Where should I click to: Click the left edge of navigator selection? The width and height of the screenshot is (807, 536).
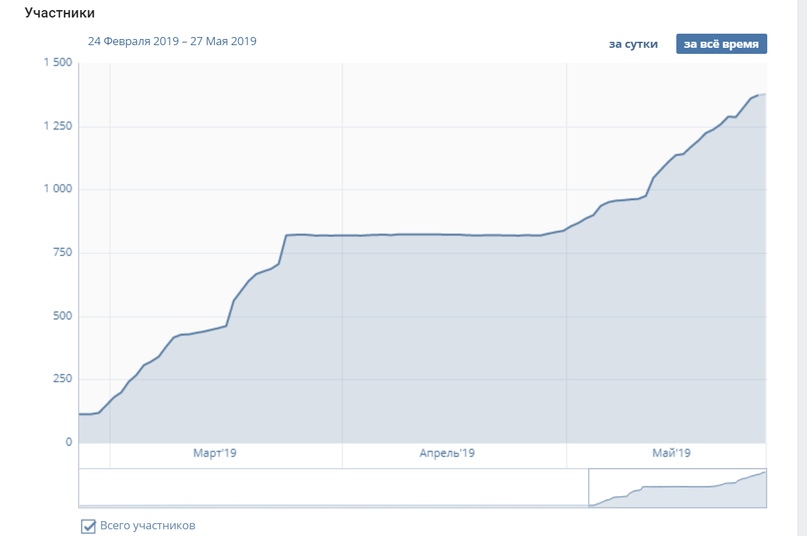589,488
